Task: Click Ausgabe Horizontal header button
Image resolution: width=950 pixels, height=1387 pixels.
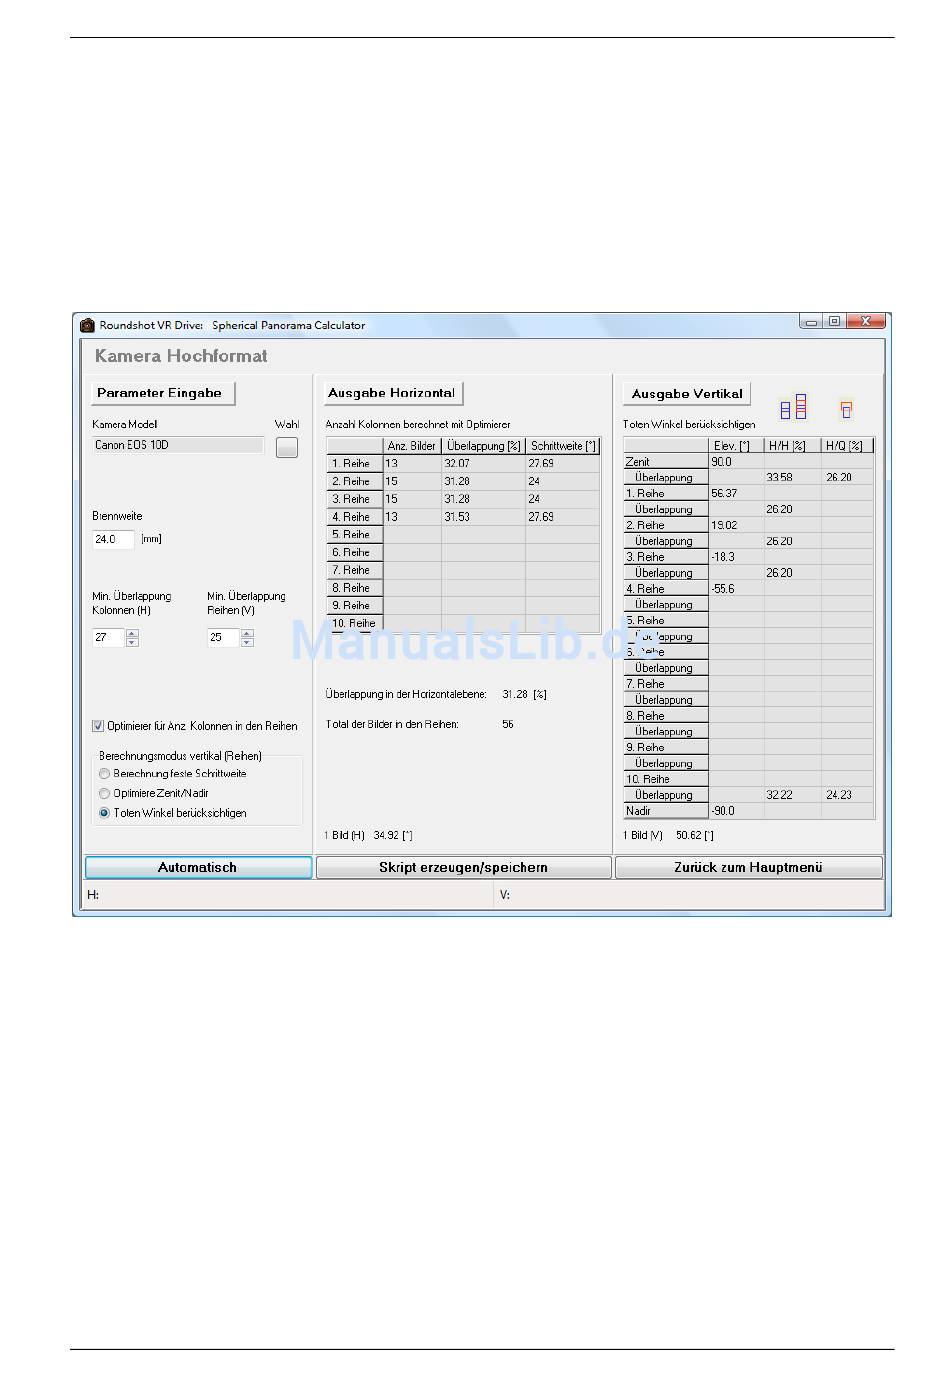Action: click(392, 393)
